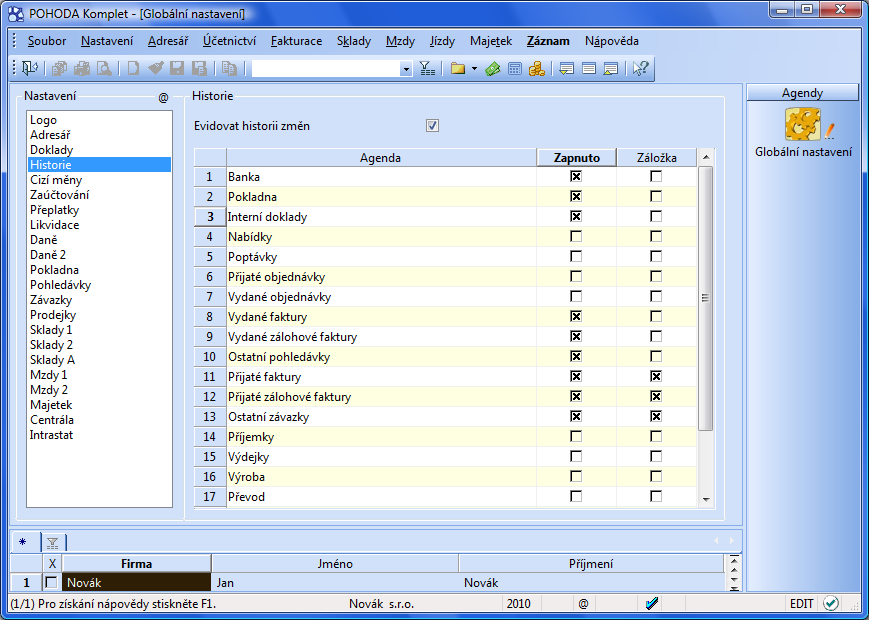
Task: Click the Firma column header
Action: pos(136,564)
